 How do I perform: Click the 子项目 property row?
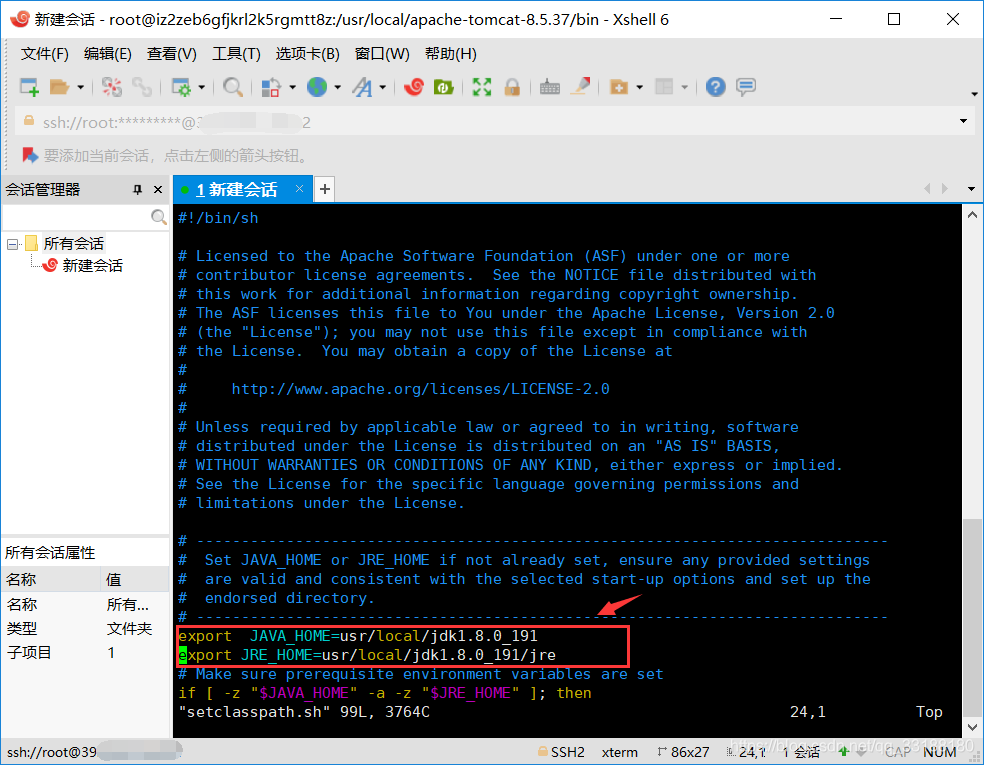coord(85,653)
